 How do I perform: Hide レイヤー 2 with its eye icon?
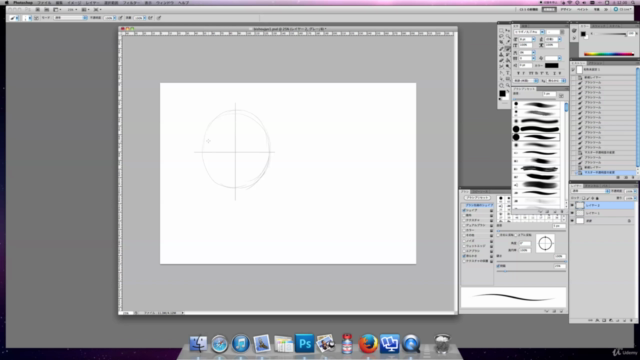[x=572, y=205]
